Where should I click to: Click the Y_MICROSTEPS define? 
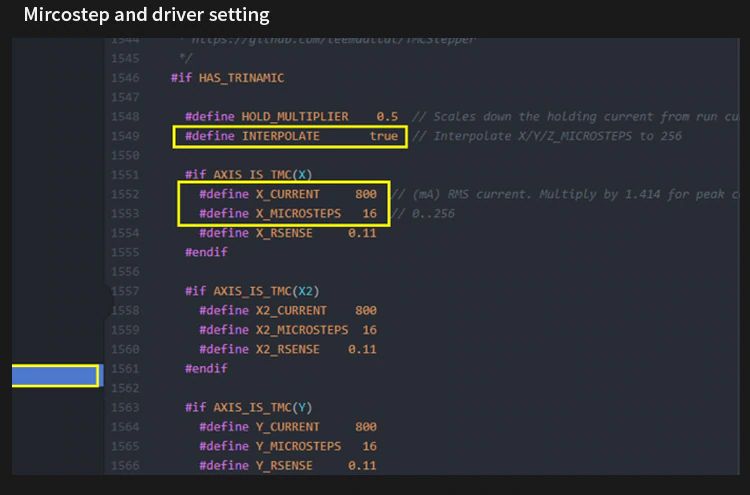tap(288, 446)
